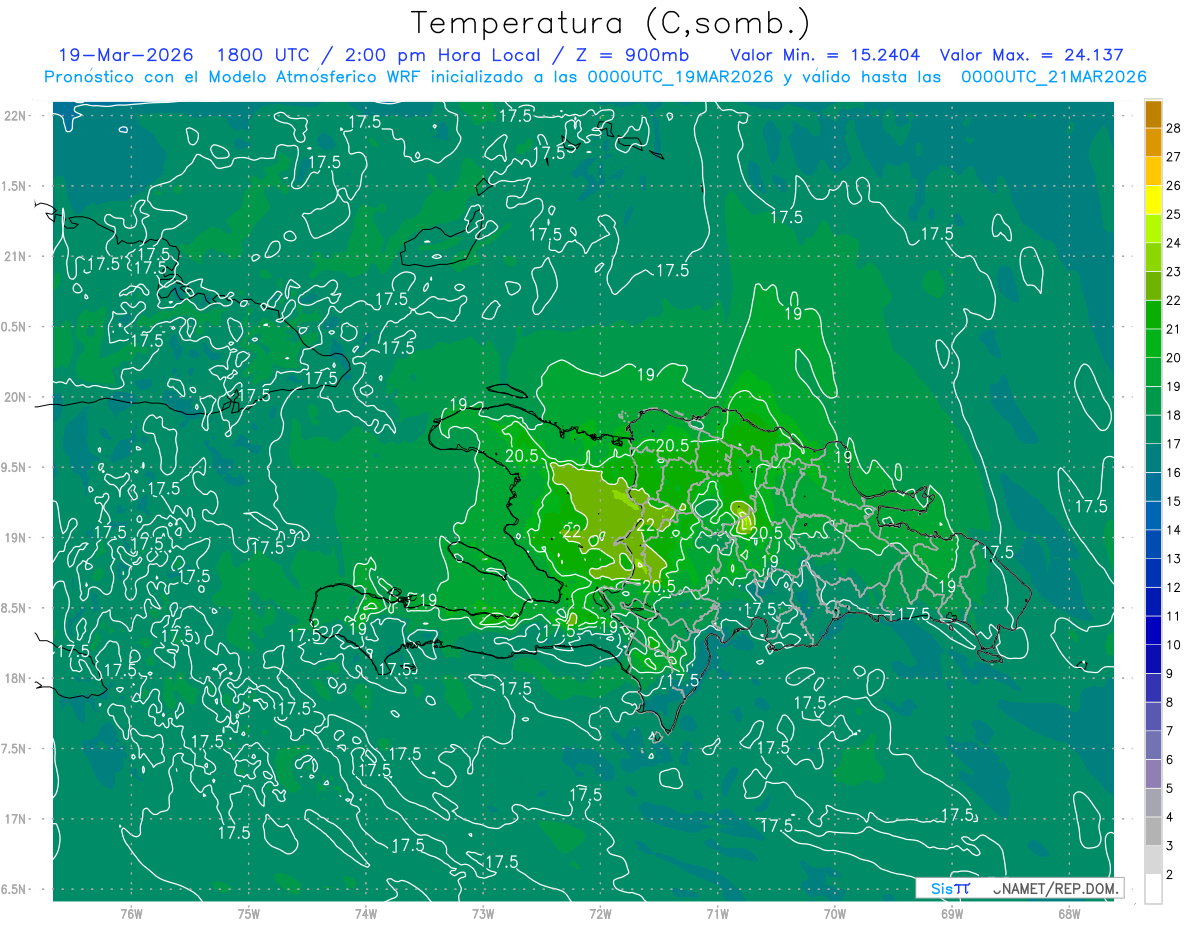
Task: Click the Temperatura (C,somb.) title
Action: 612,23
